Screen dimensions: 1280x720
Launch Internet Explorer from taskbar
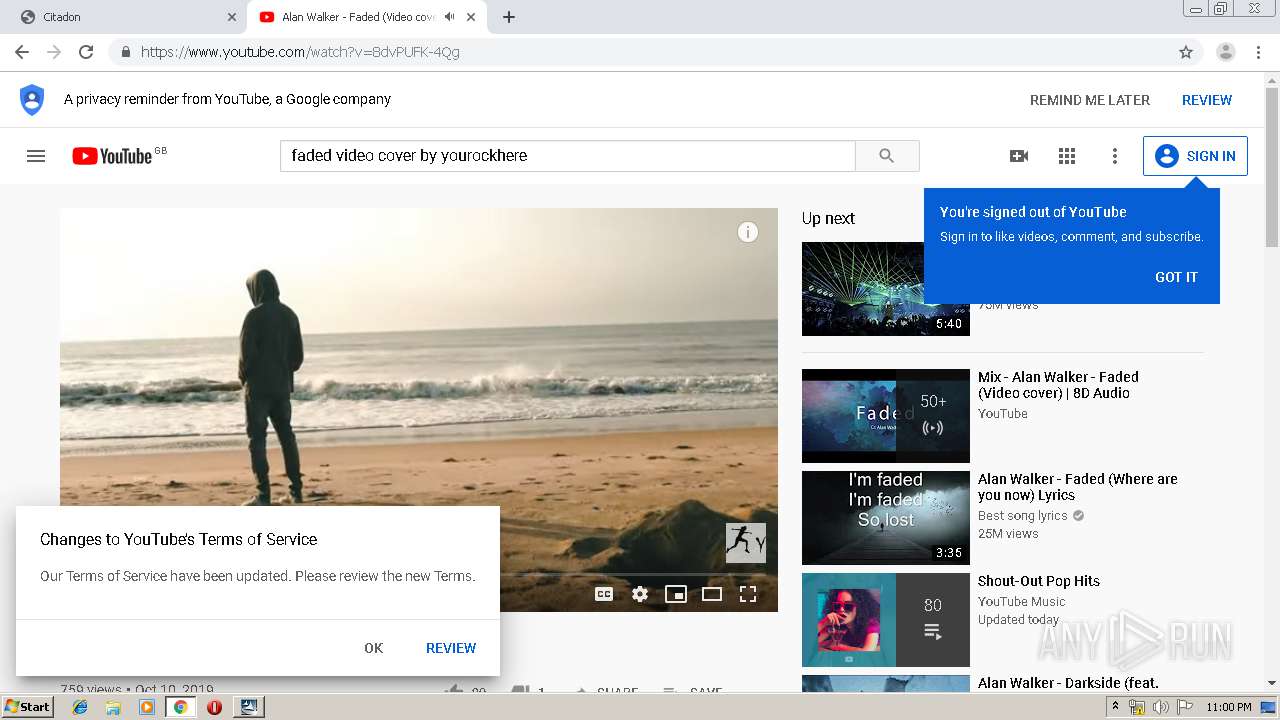click(x=80, y=707)
